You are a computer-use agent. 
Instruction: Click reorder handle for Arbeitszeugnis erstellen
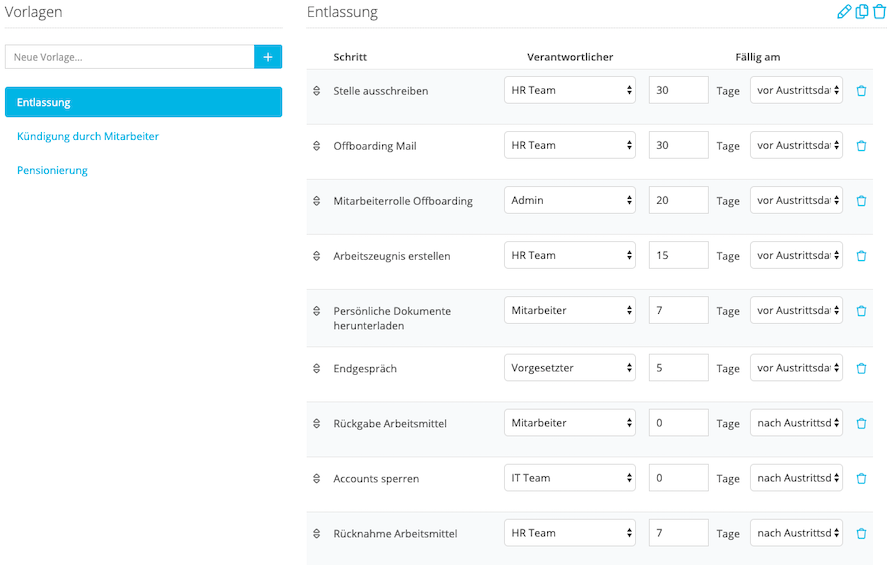pos(317,256)
